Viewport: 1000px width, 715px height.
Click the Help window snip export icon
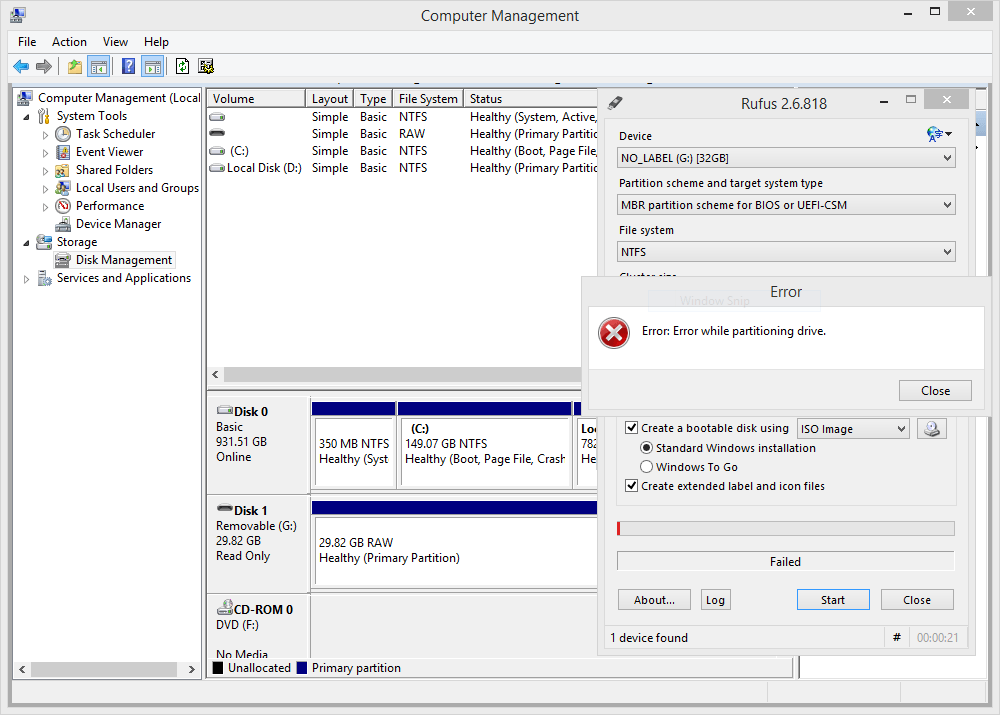pyautogui.click(x=206, y=66)
